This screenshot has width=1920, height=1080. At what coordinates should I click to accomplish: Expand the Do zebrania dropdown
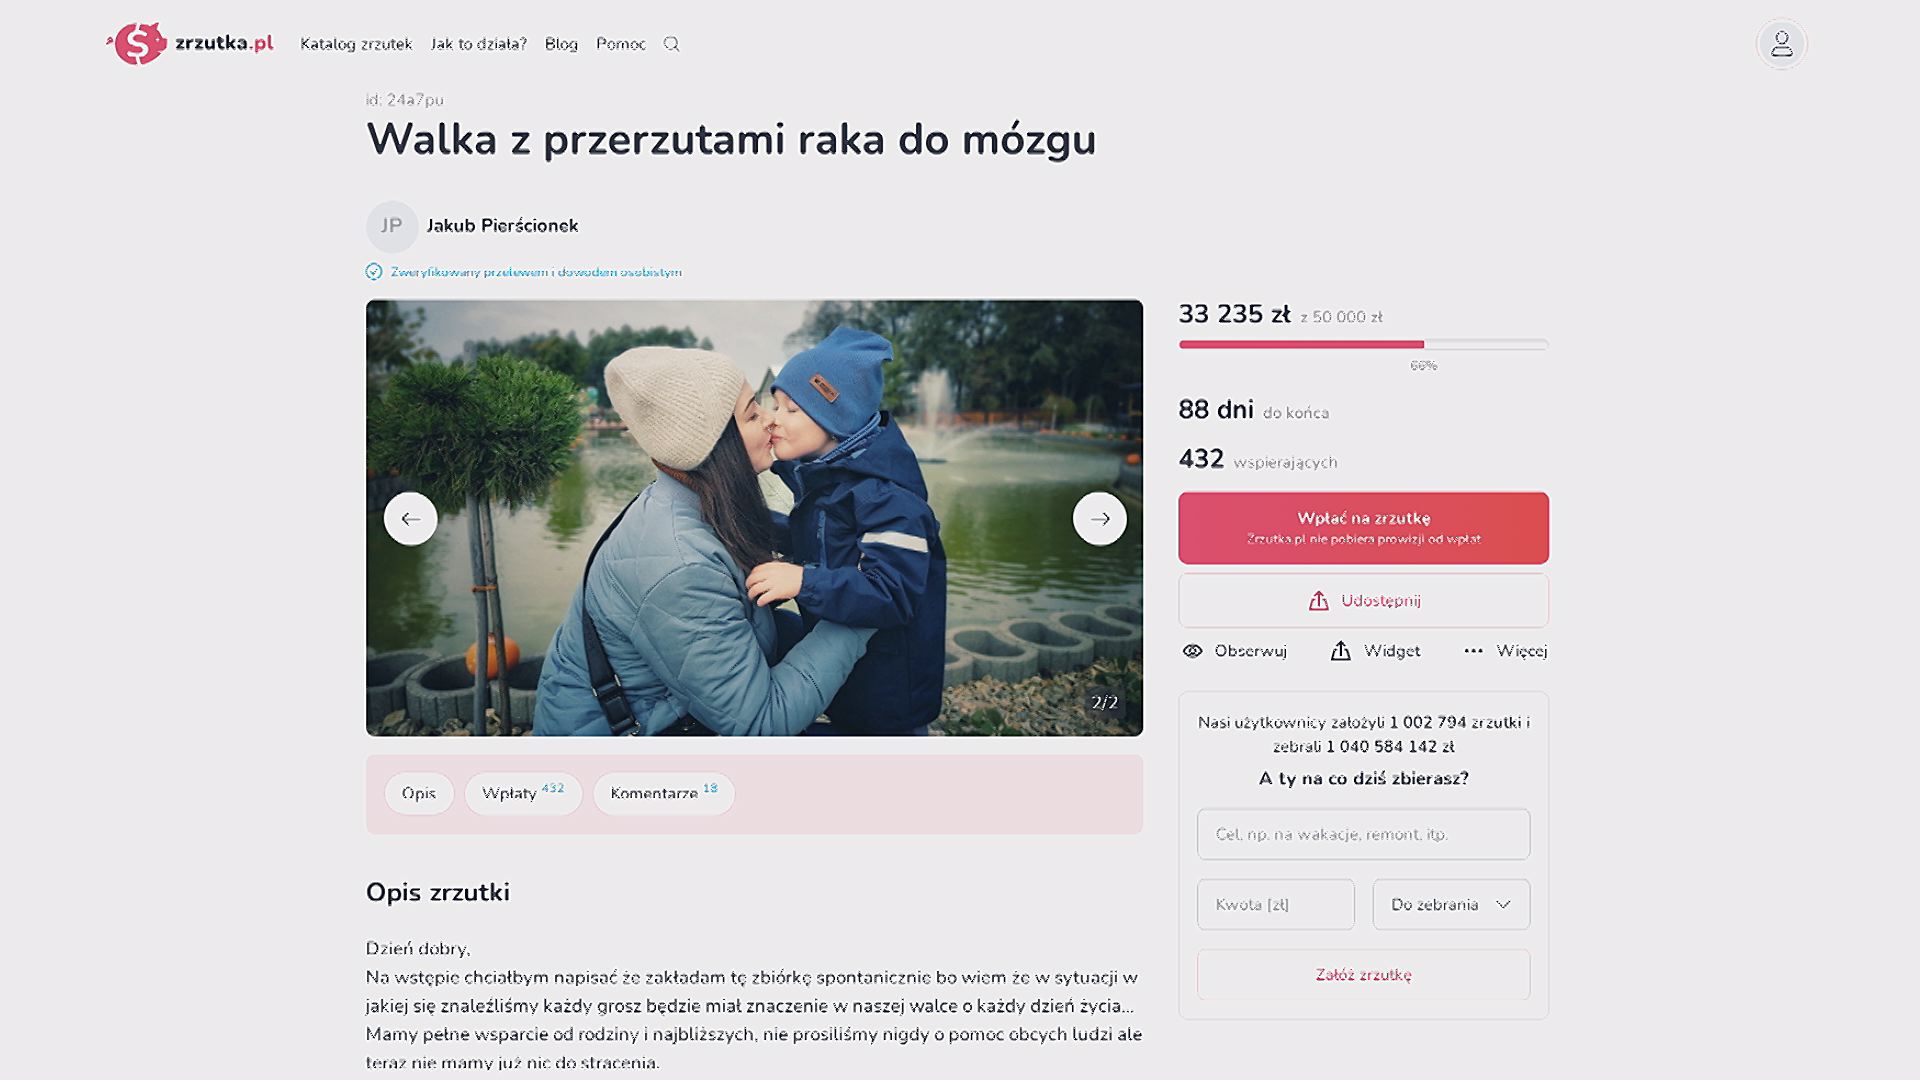[1451, 904]
